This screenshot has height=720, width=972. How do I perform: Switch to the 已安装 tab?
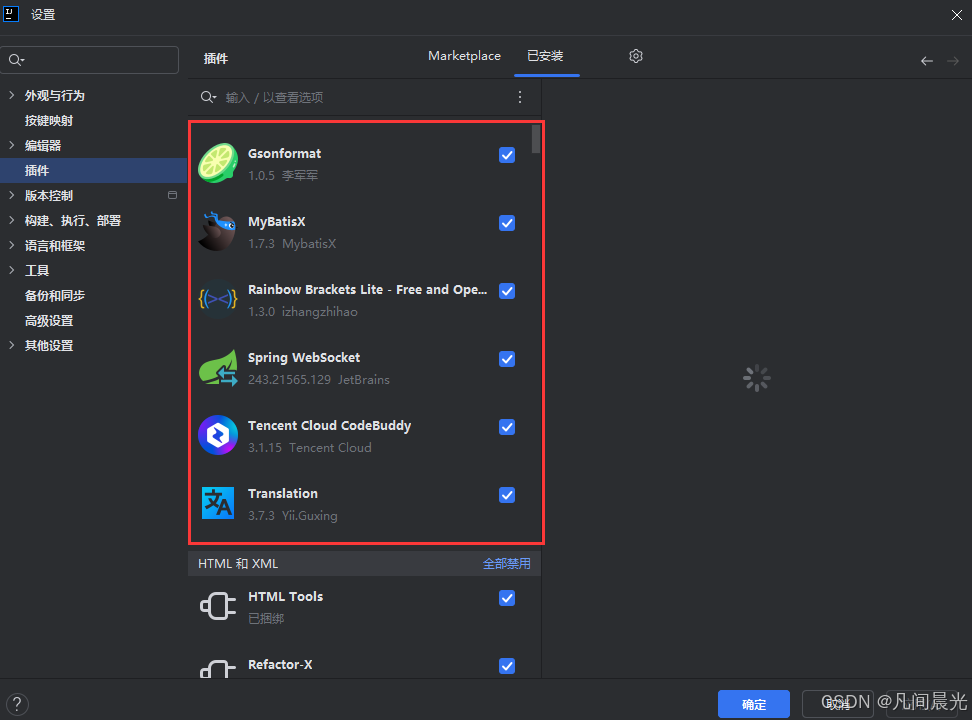point(545,56)
